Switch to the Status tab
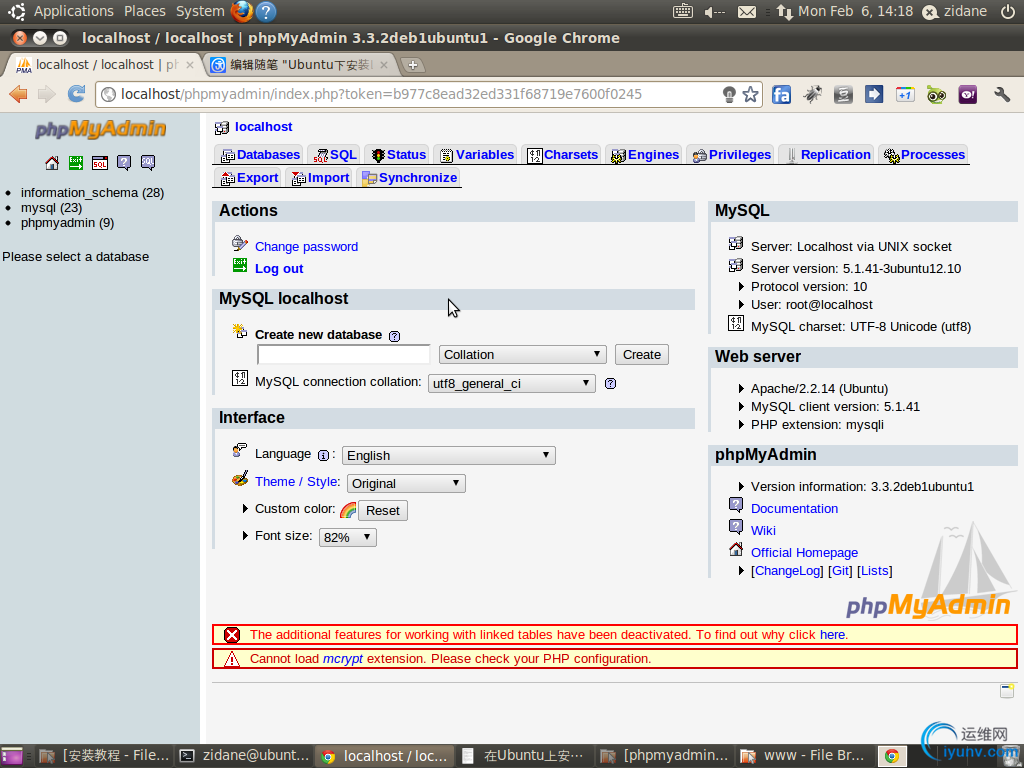This screenshot has height=768, width=1024. click(398, 155)
